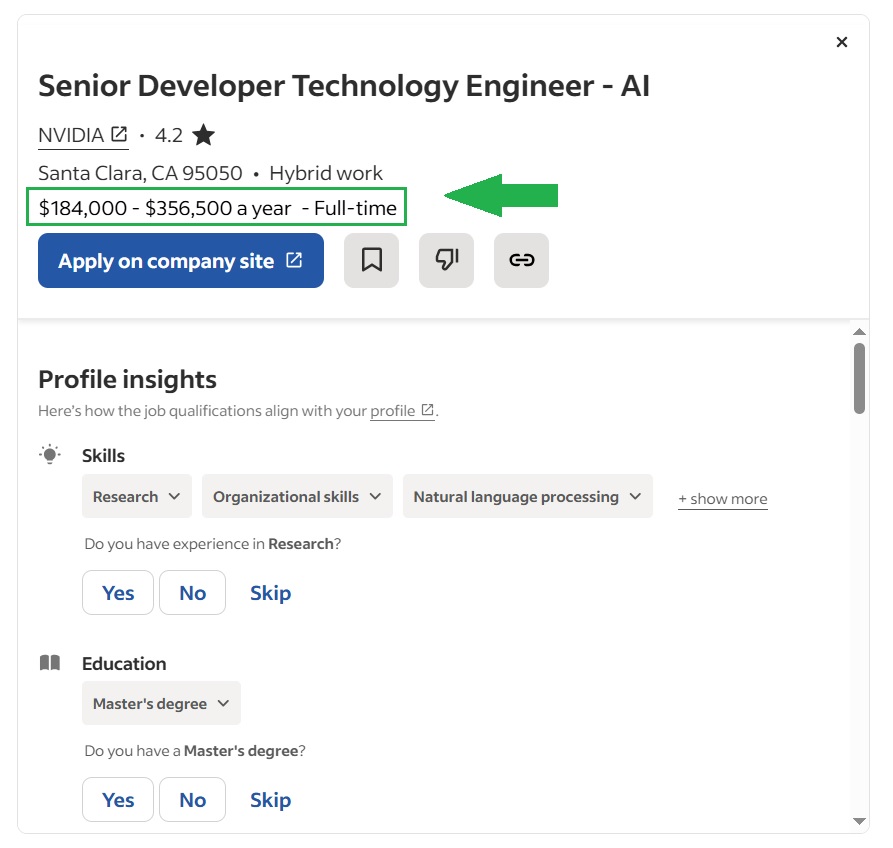Answer No for Master's degree

192,800
